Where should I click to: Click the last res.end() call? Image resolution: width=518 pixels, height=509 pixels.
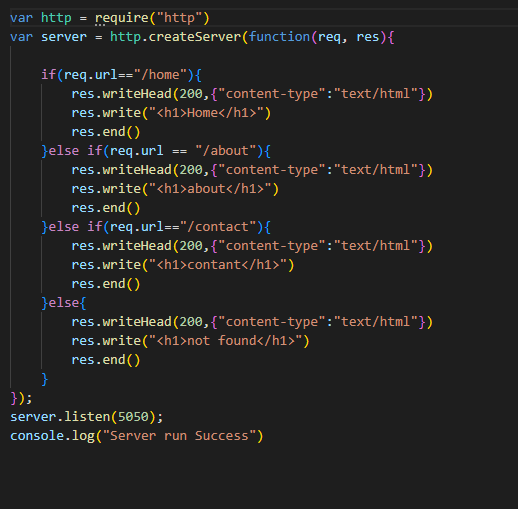click(106, 360)
